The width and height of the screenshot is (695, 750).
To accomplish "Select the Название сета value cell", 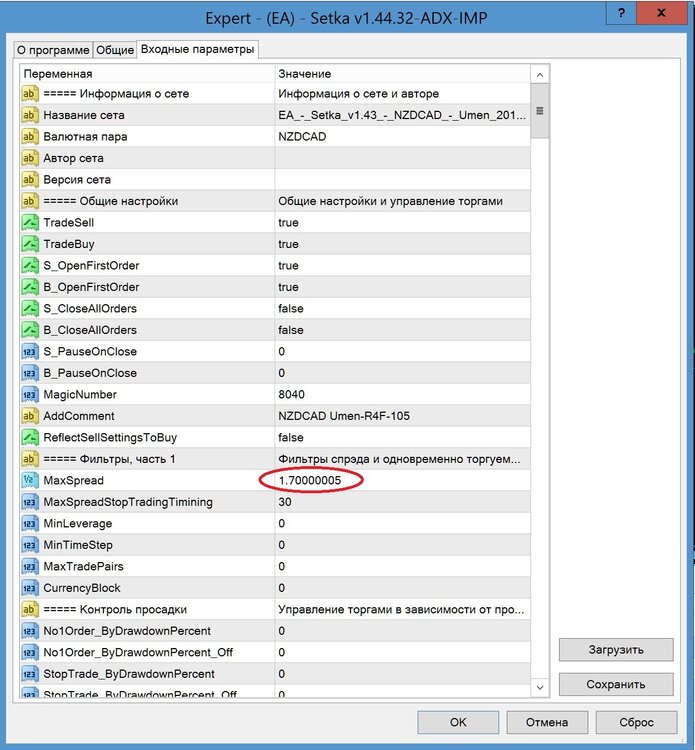I will tap(403, 115).
